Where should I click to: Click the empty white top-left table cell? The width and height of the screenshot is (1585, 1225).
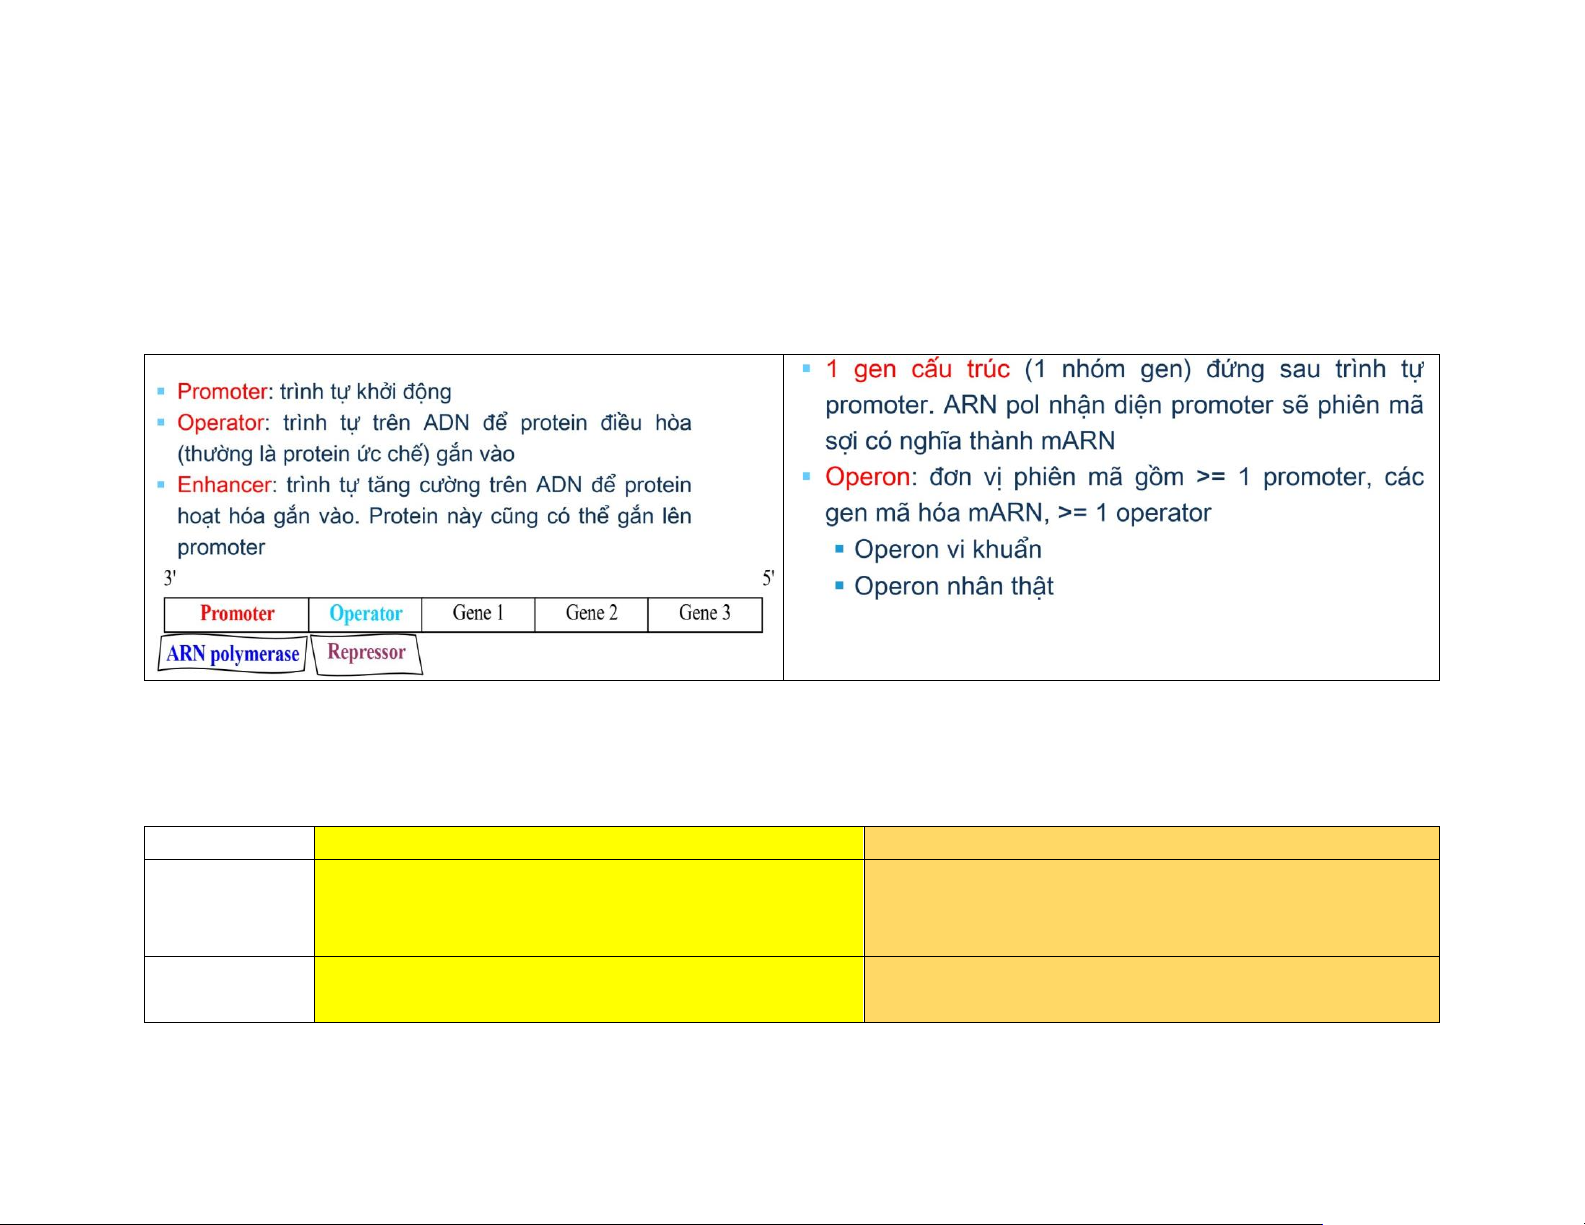coord(229,843)
